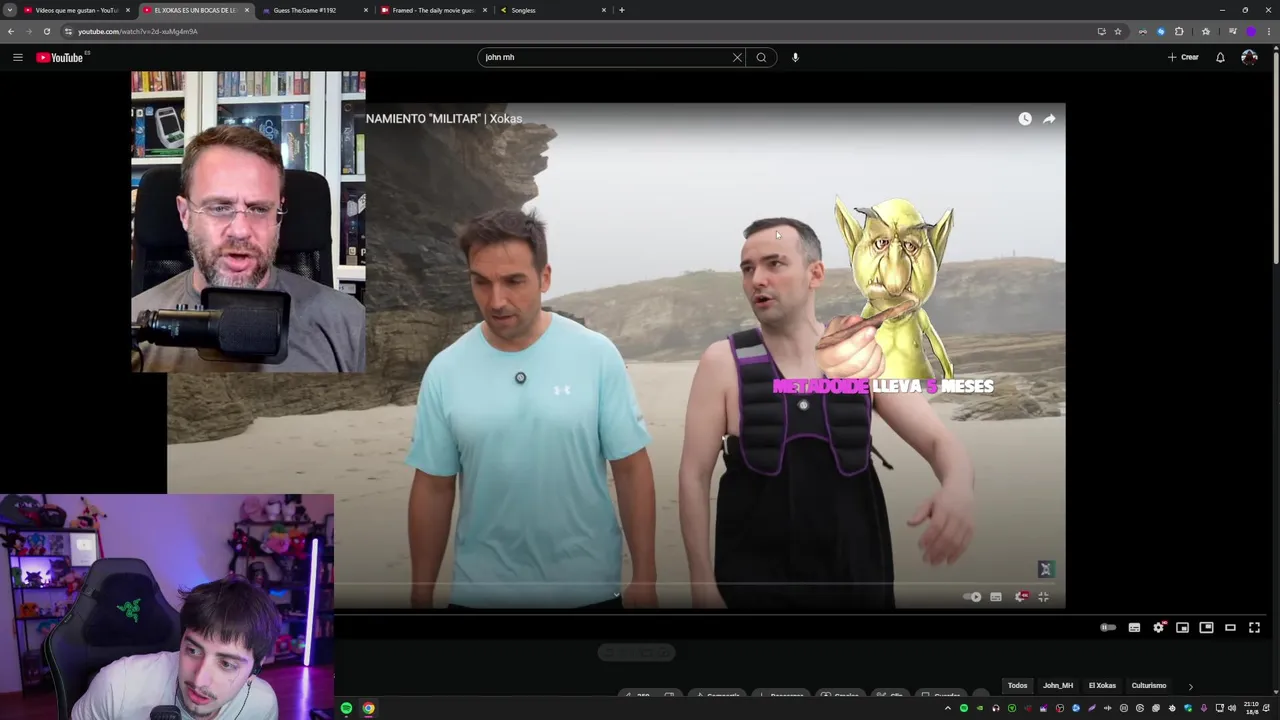Screen dimensions: 1280x720
Task: Open settings gear inside embedded video
Action: point(1020,597)
